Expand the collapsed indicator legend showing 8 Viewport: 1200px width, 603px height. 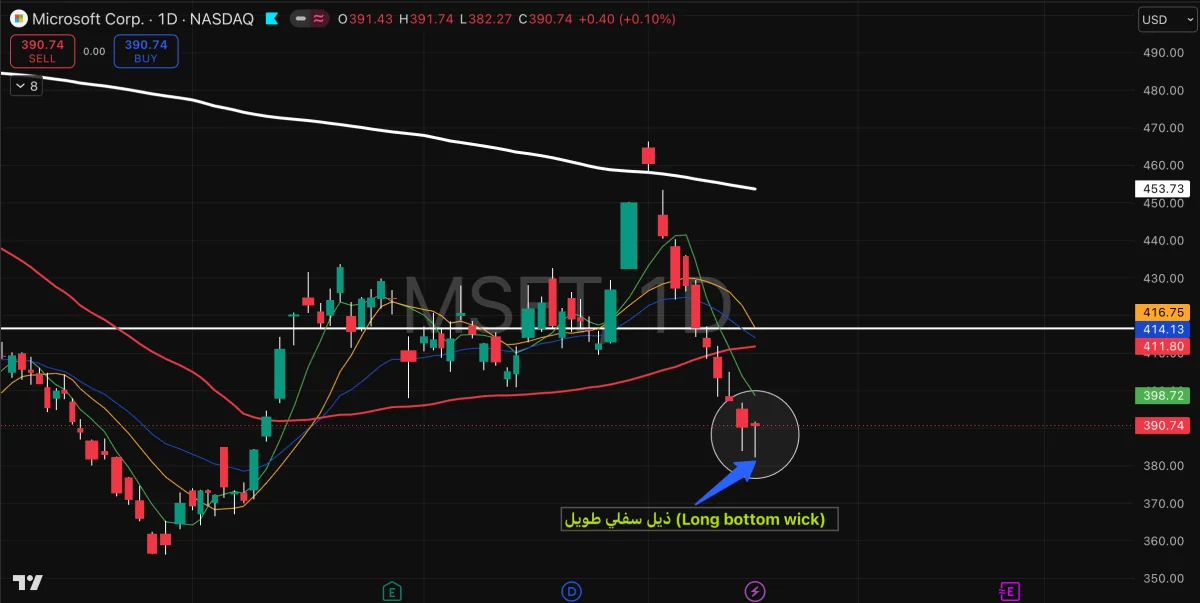point(25,86)
